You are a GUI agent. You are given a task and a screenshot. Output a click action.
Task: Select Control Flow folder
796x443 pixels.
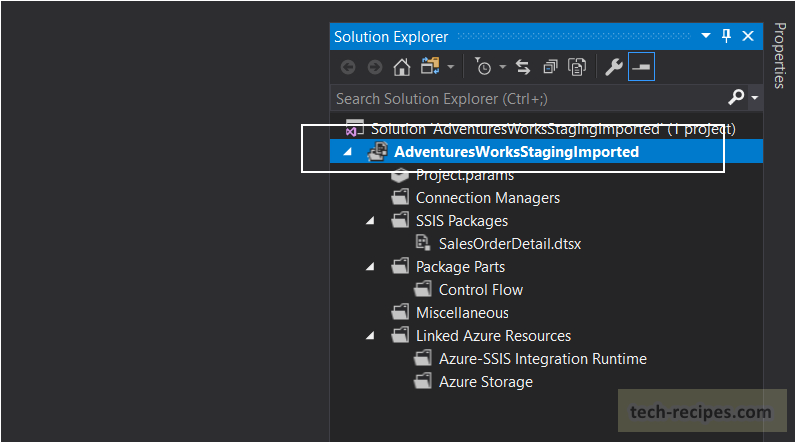tap(481, 290)
